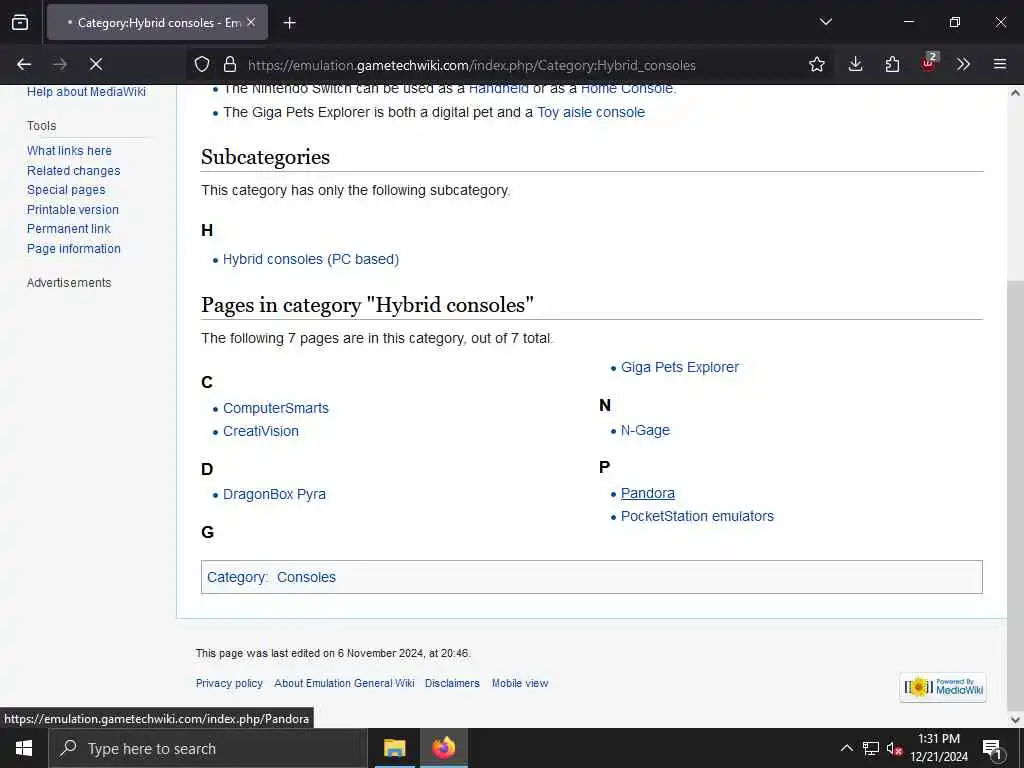Open a new browser tab
Viewport: 1024px width, 768px height.
point(289,23)
